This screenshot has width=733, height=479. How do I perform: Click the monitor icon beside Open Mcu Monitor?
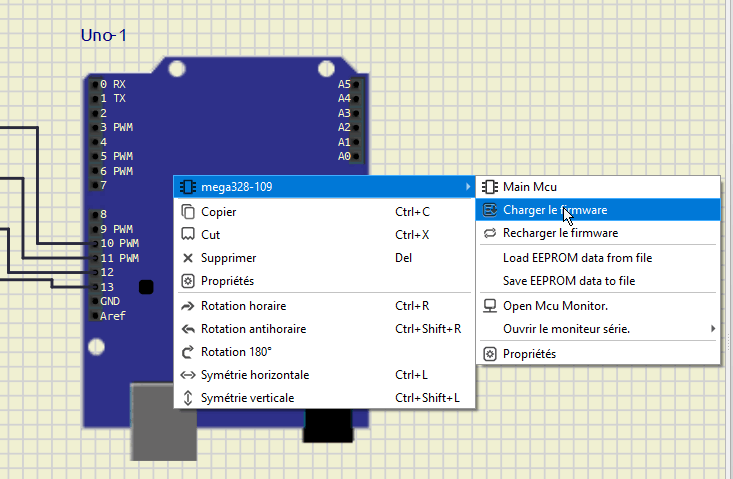tap(490, 306)
